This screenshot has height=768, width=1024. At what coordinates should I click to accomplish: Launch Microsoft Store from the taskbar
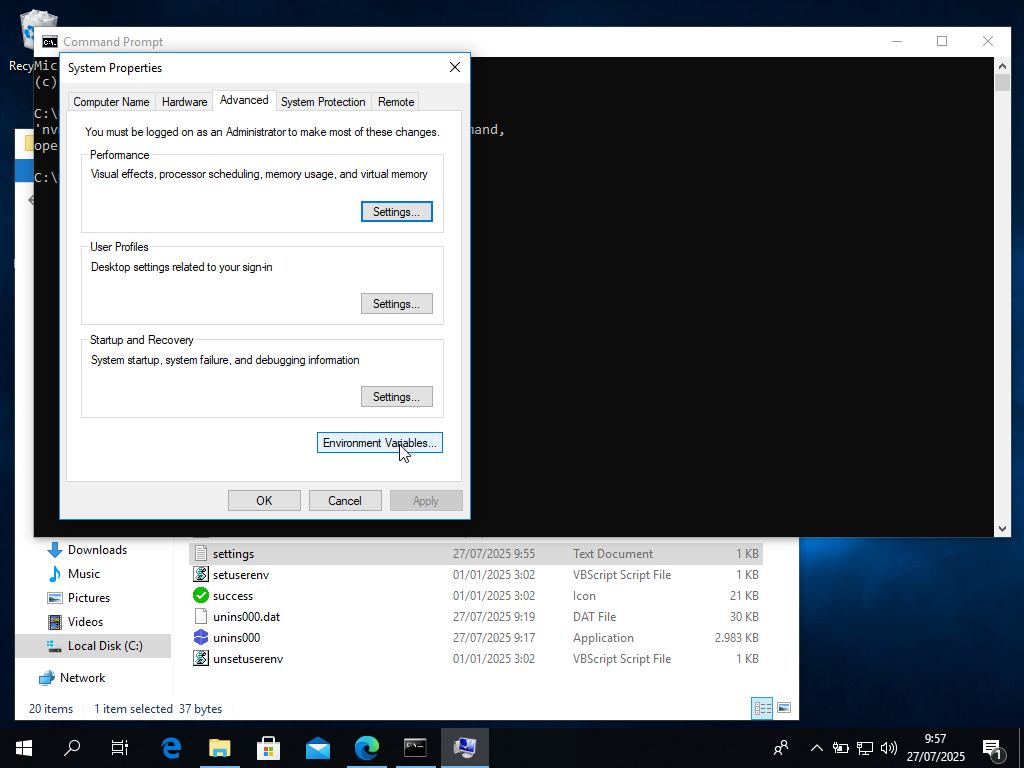click(x=268, y=747)
